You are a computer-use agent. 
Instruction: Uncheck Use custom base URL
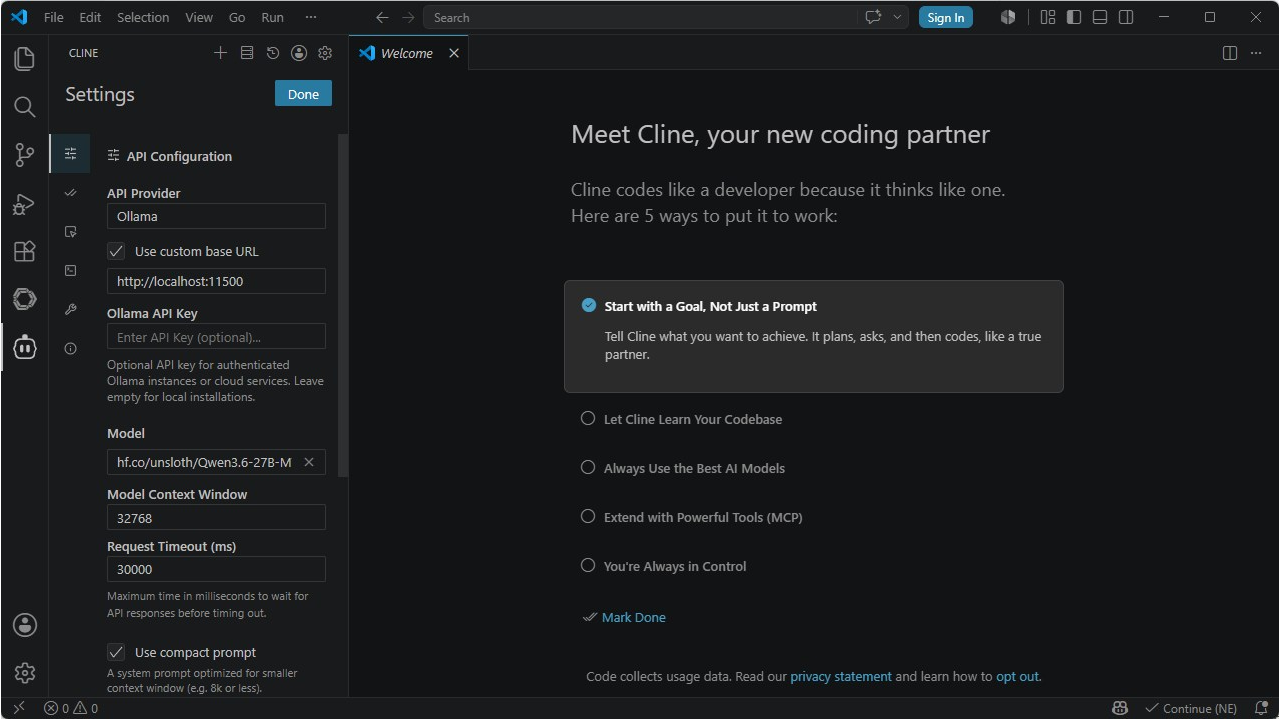[x=116, y=251]
